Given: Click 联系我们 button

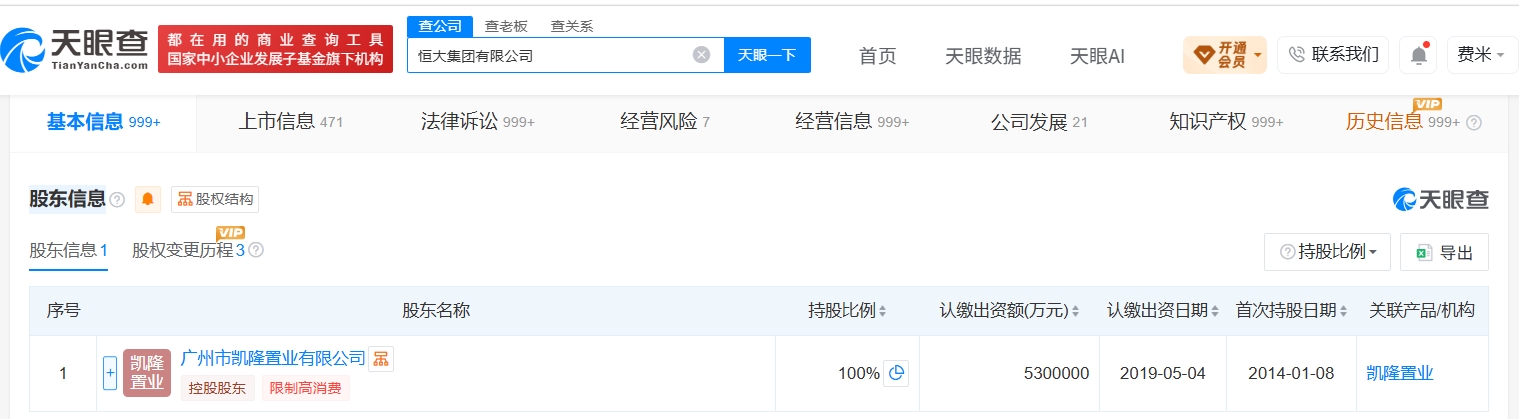Looking at the screenshot, I should (1333, 54).
